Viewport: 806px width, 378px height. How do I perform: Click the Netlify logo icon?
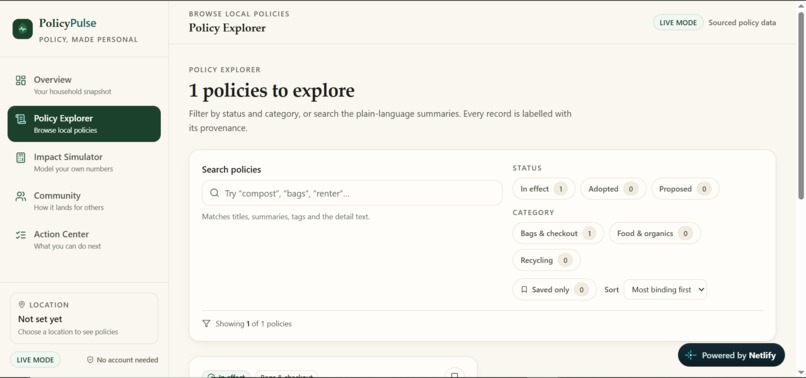click(690, 355)
